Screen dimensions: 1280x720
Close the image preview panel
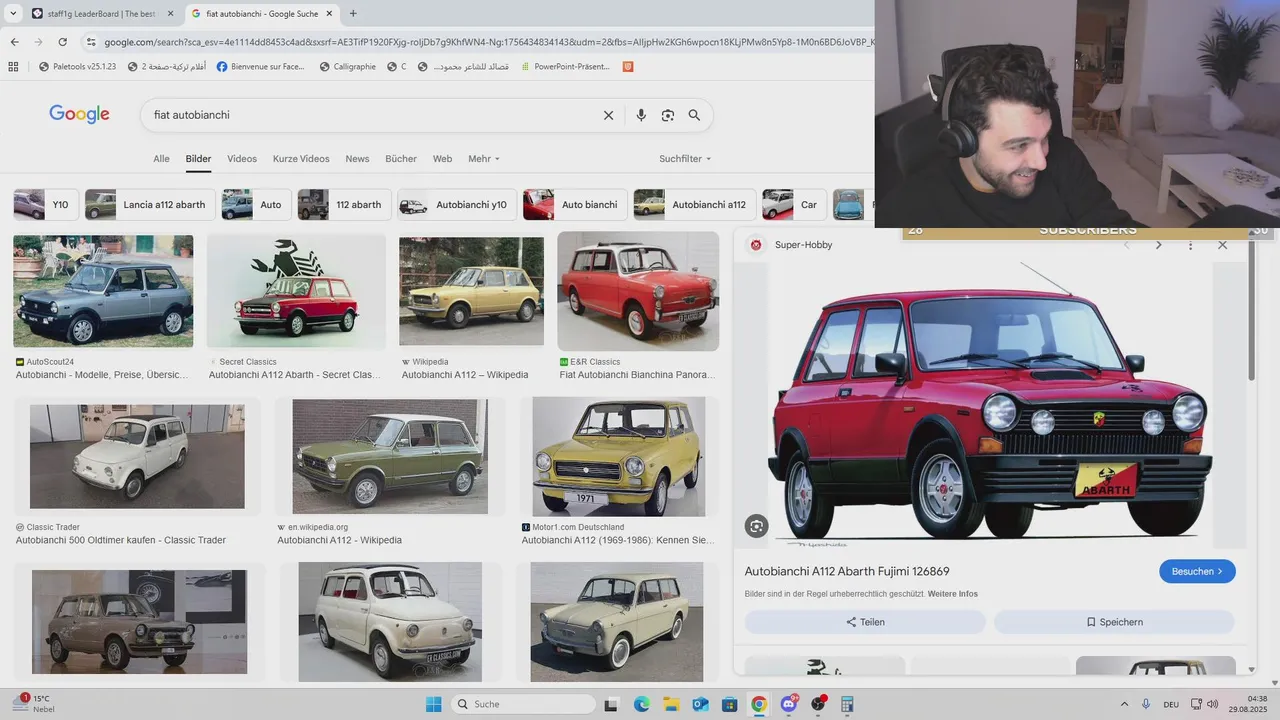tap(1222, 245)
